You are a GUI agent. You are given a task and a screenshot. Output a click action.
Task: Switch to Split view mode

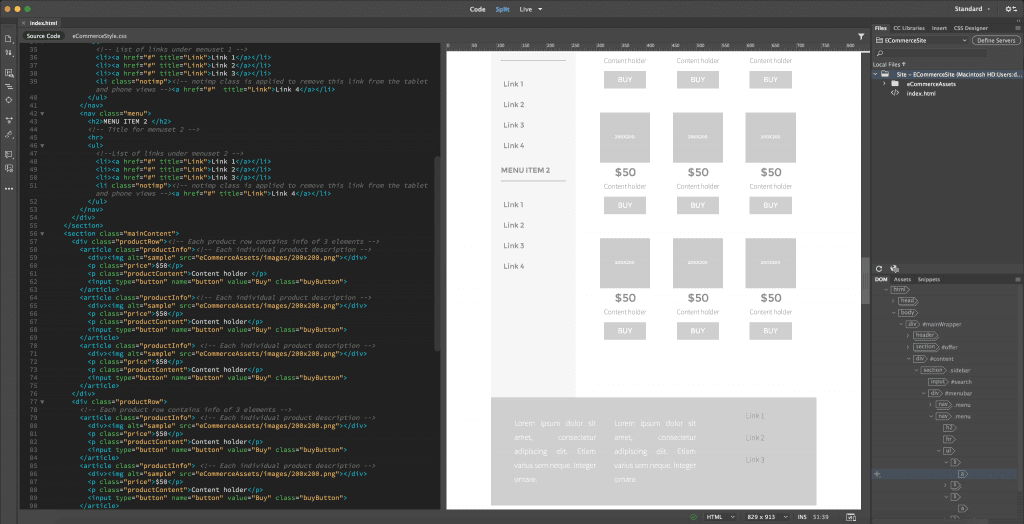[502, 9]
